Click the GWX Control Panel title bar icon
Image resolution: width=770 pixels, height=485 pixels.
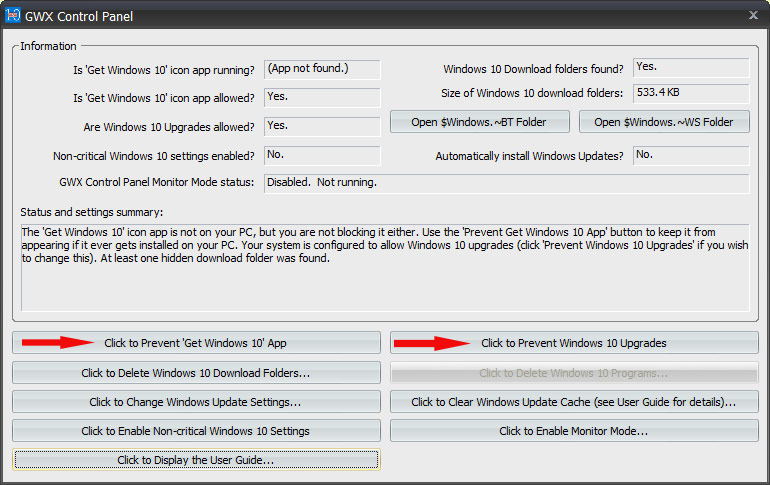pos(13,16)
